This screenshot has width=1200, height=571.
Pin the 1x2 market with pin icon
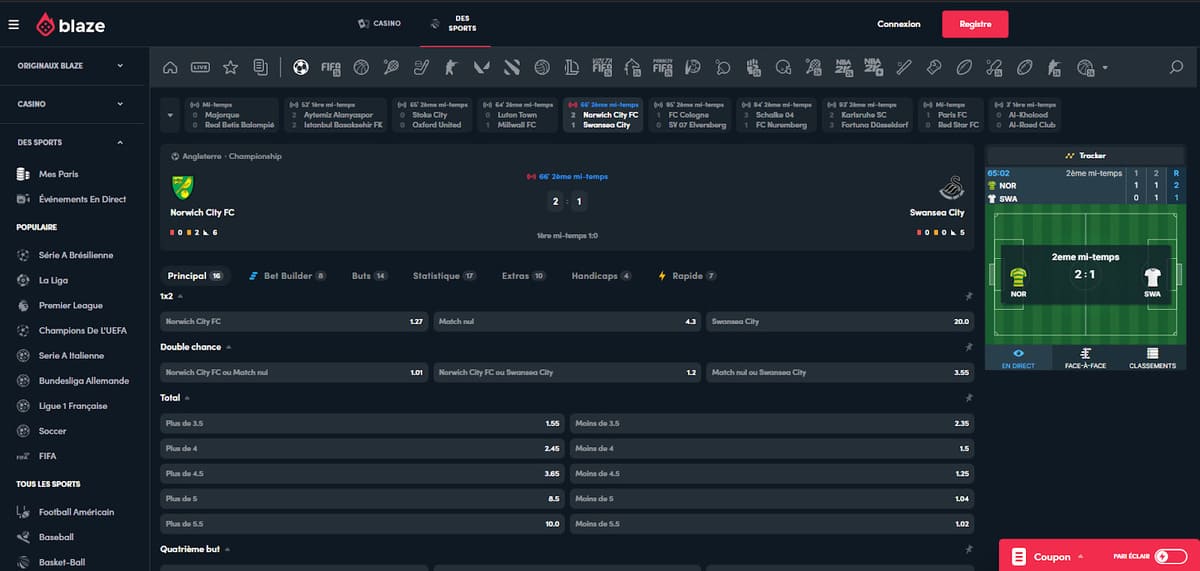pos(967,297)
